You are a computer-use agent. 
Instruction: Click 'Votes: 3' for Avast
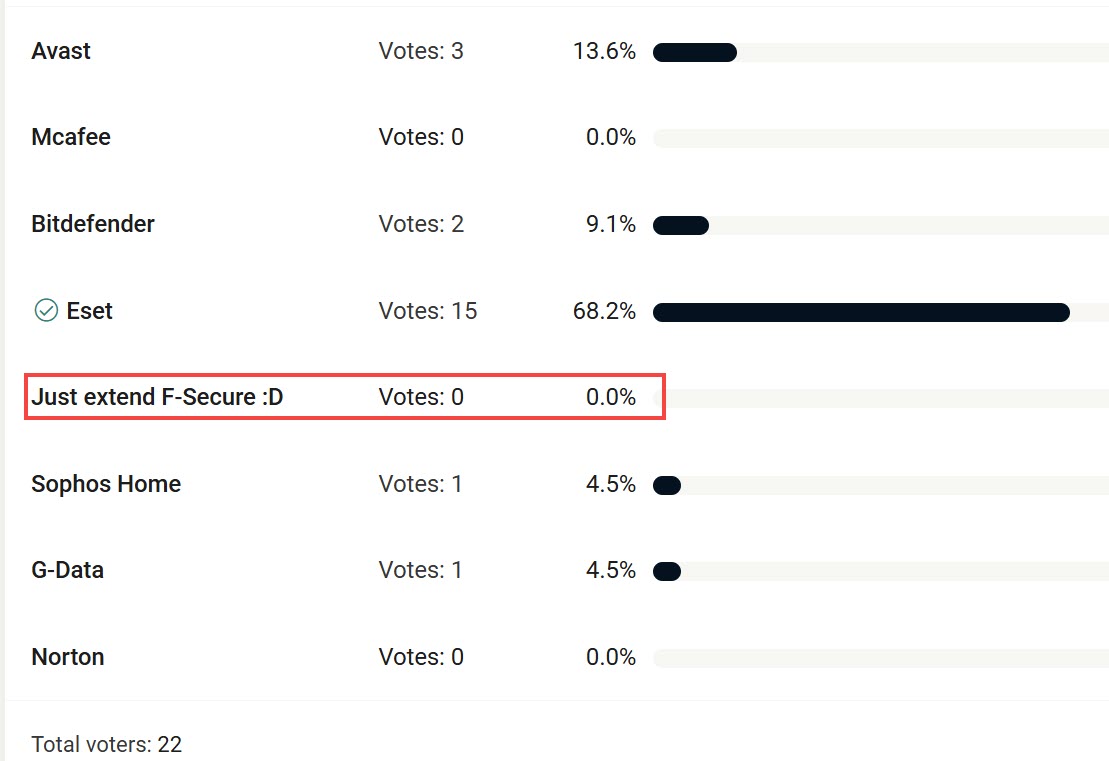click(x=421, y=51)
